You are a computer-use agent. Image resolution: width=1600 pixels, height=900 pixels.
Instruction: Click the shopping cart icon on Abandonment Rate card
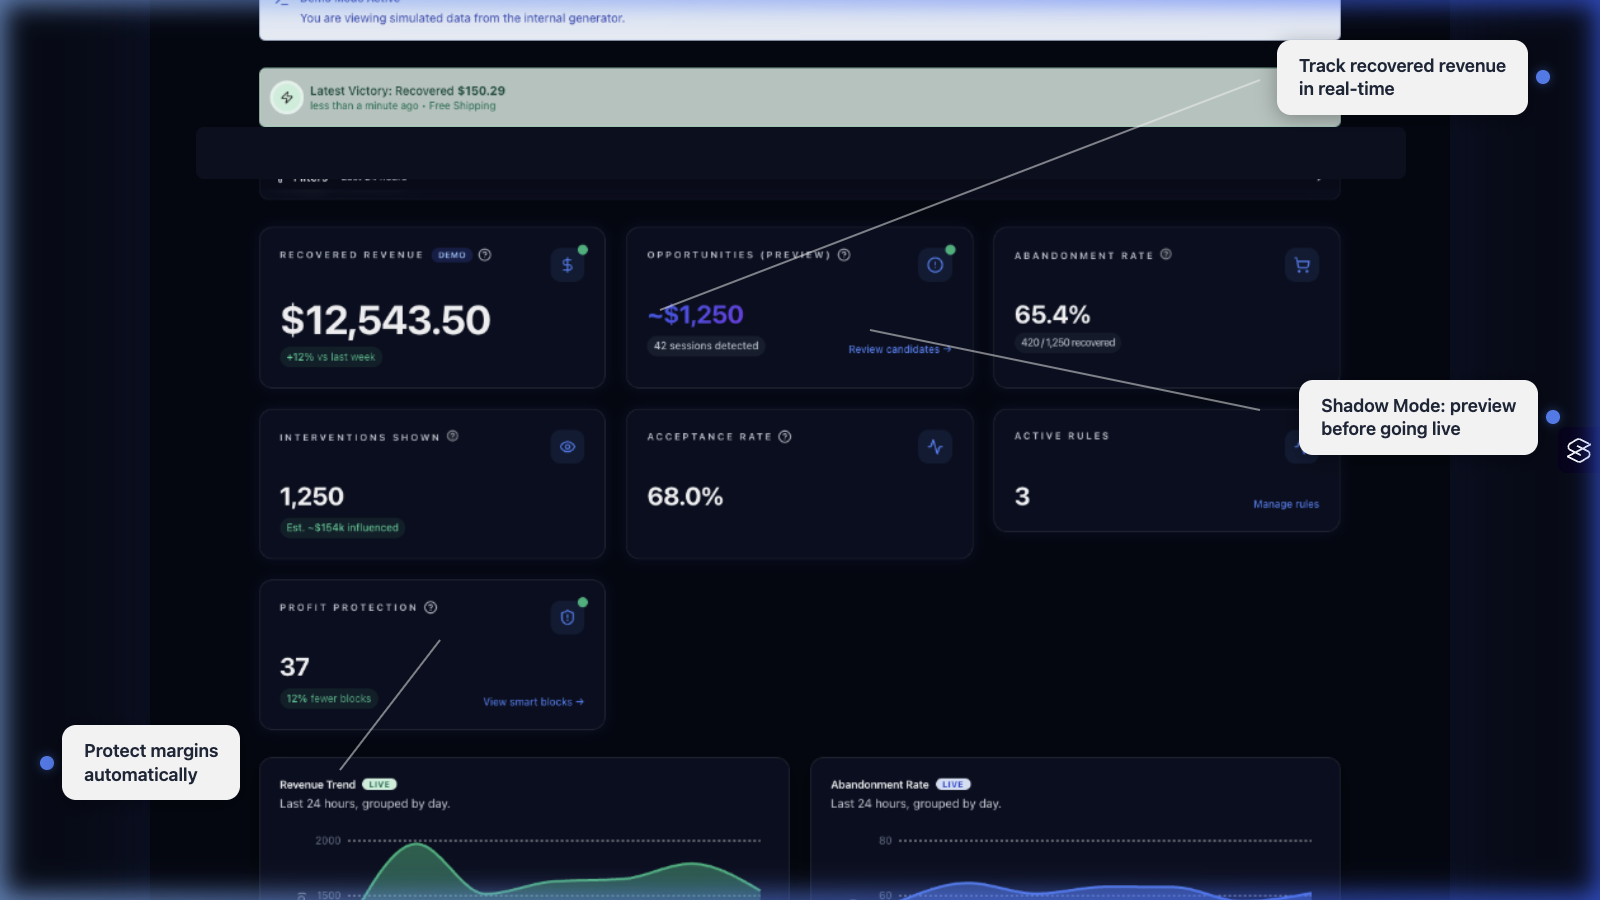tap(1302, 265)
